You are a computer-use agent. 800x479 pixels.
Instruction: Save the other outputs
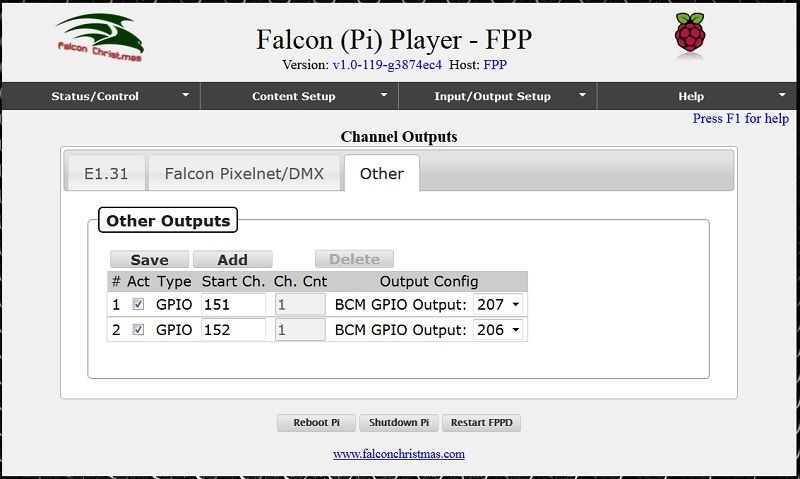(149, 259)
